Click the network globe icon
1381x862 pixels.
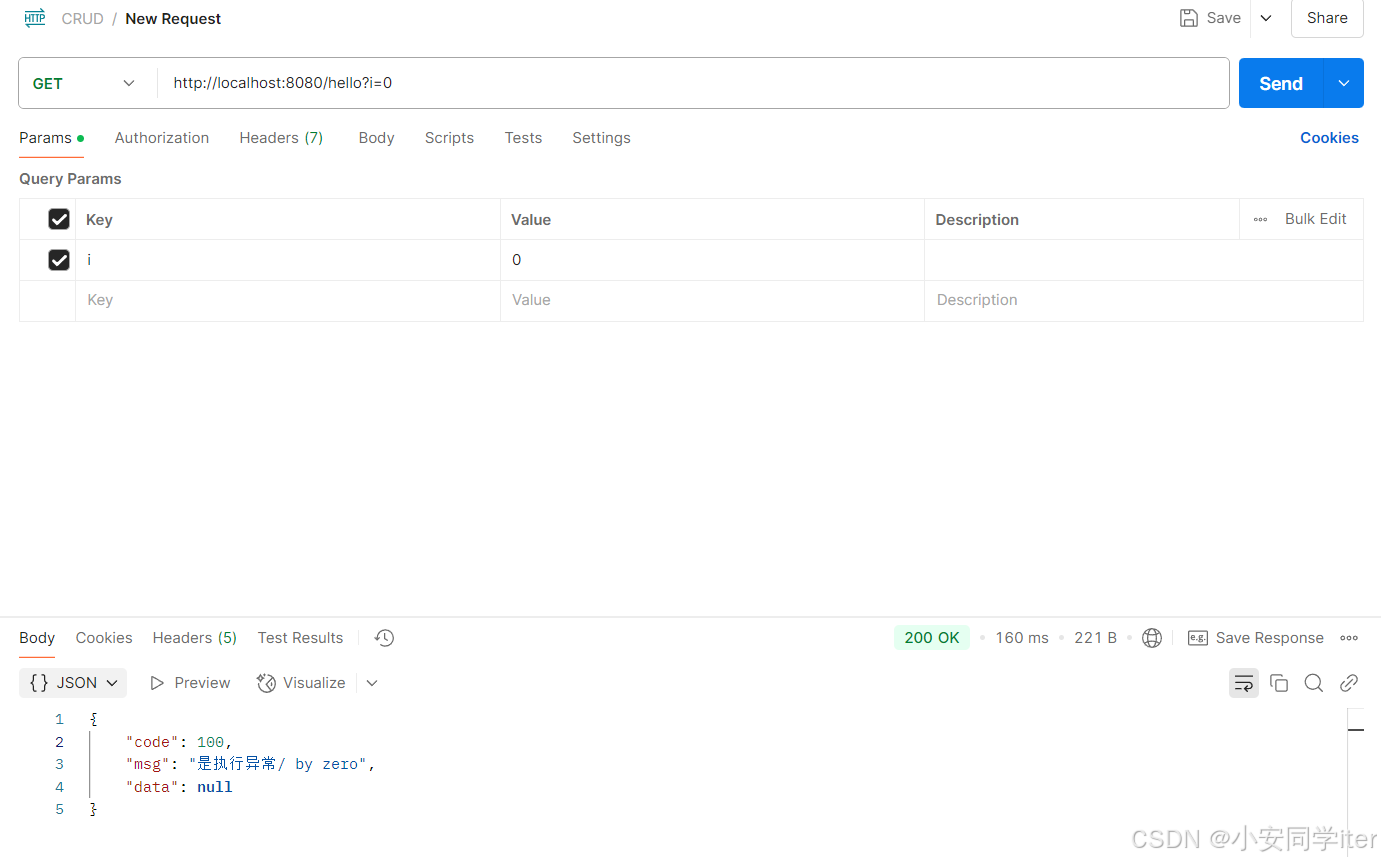[x=1152, y=638]
